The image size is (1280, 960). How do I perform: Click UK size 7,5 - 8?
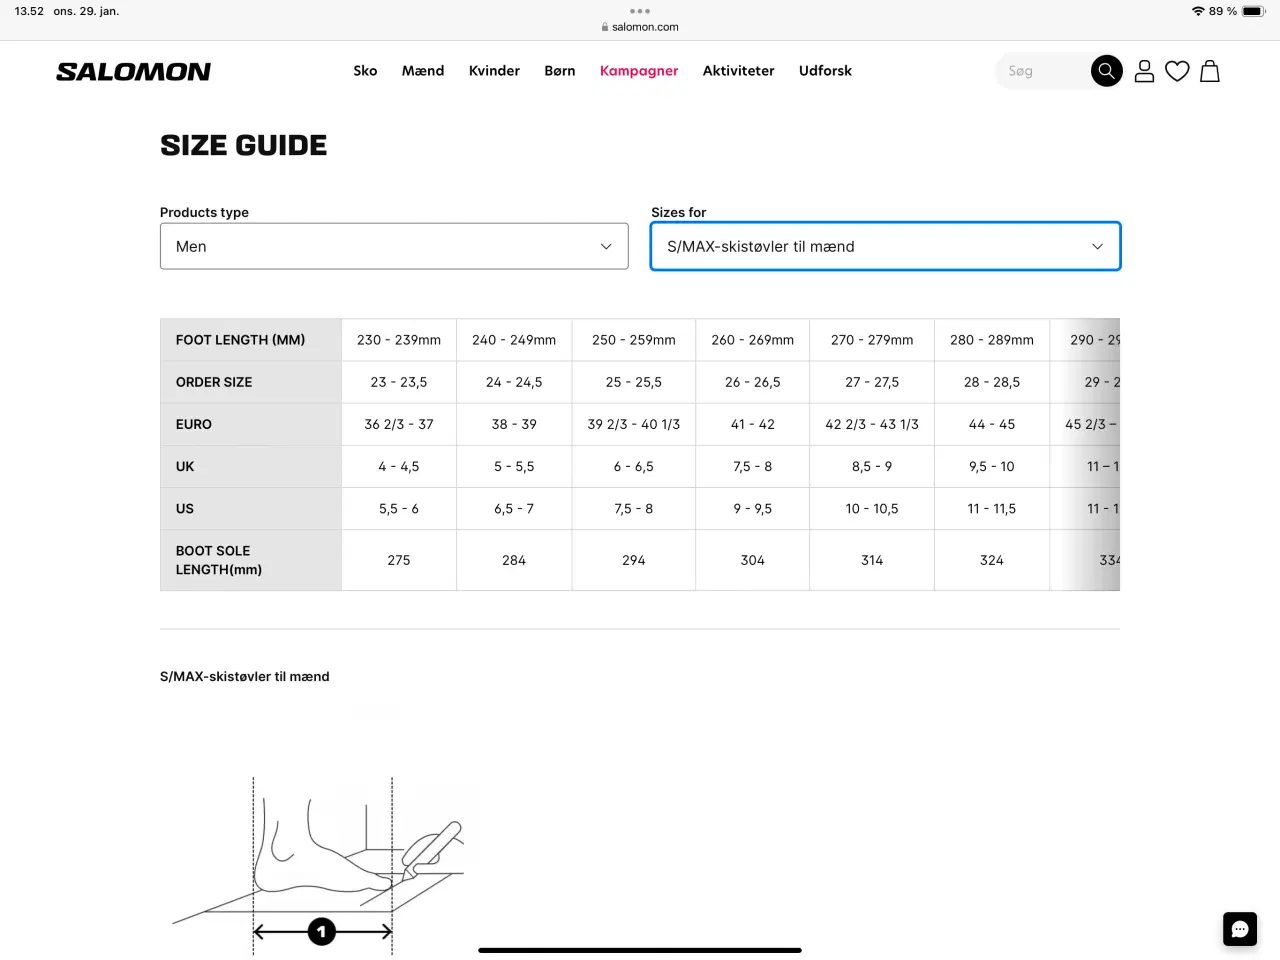click(x=753, y=466)
